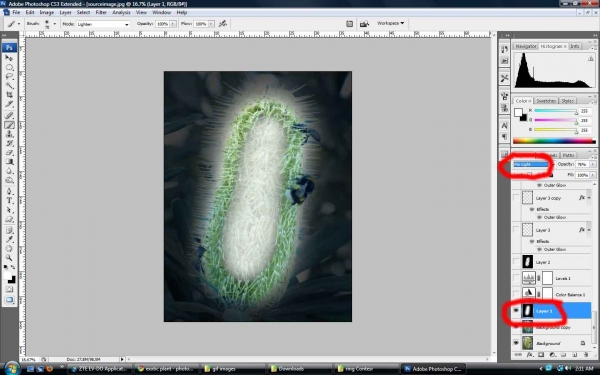Open the Filter menu

click(x=101, y=13)
